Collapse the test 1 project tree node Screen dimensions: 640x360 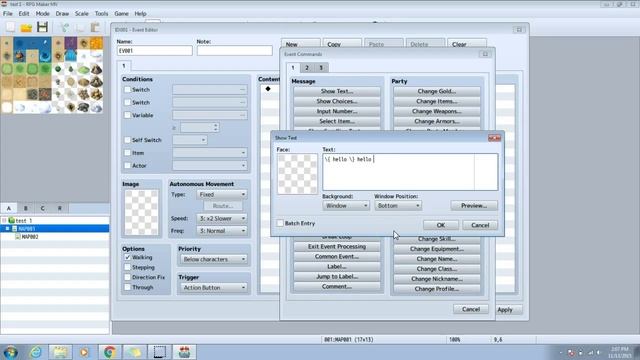[4, 220]
